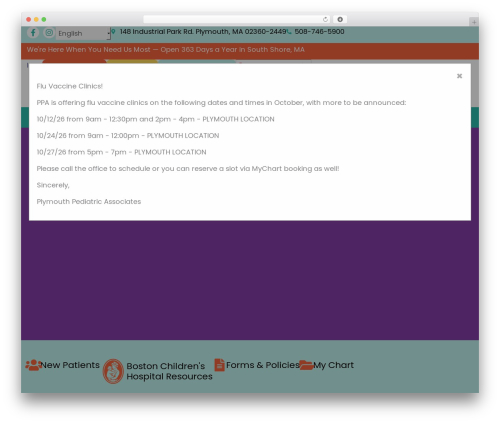This screenshot has height=423, width=500.
Task: Open the My Chart link
Action: point(333,365)
